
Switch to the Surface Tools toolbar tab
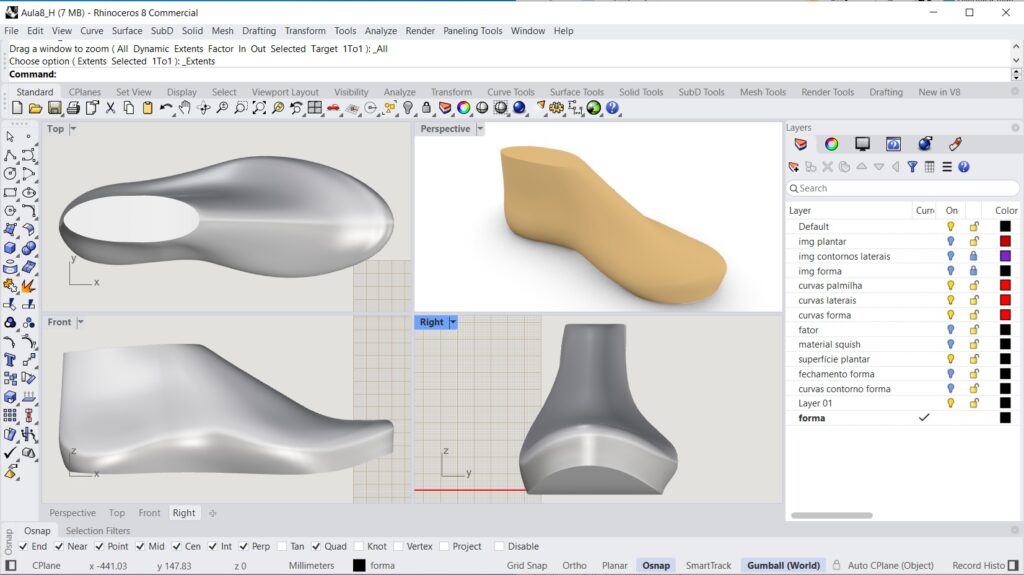click(x=577, y=92)
